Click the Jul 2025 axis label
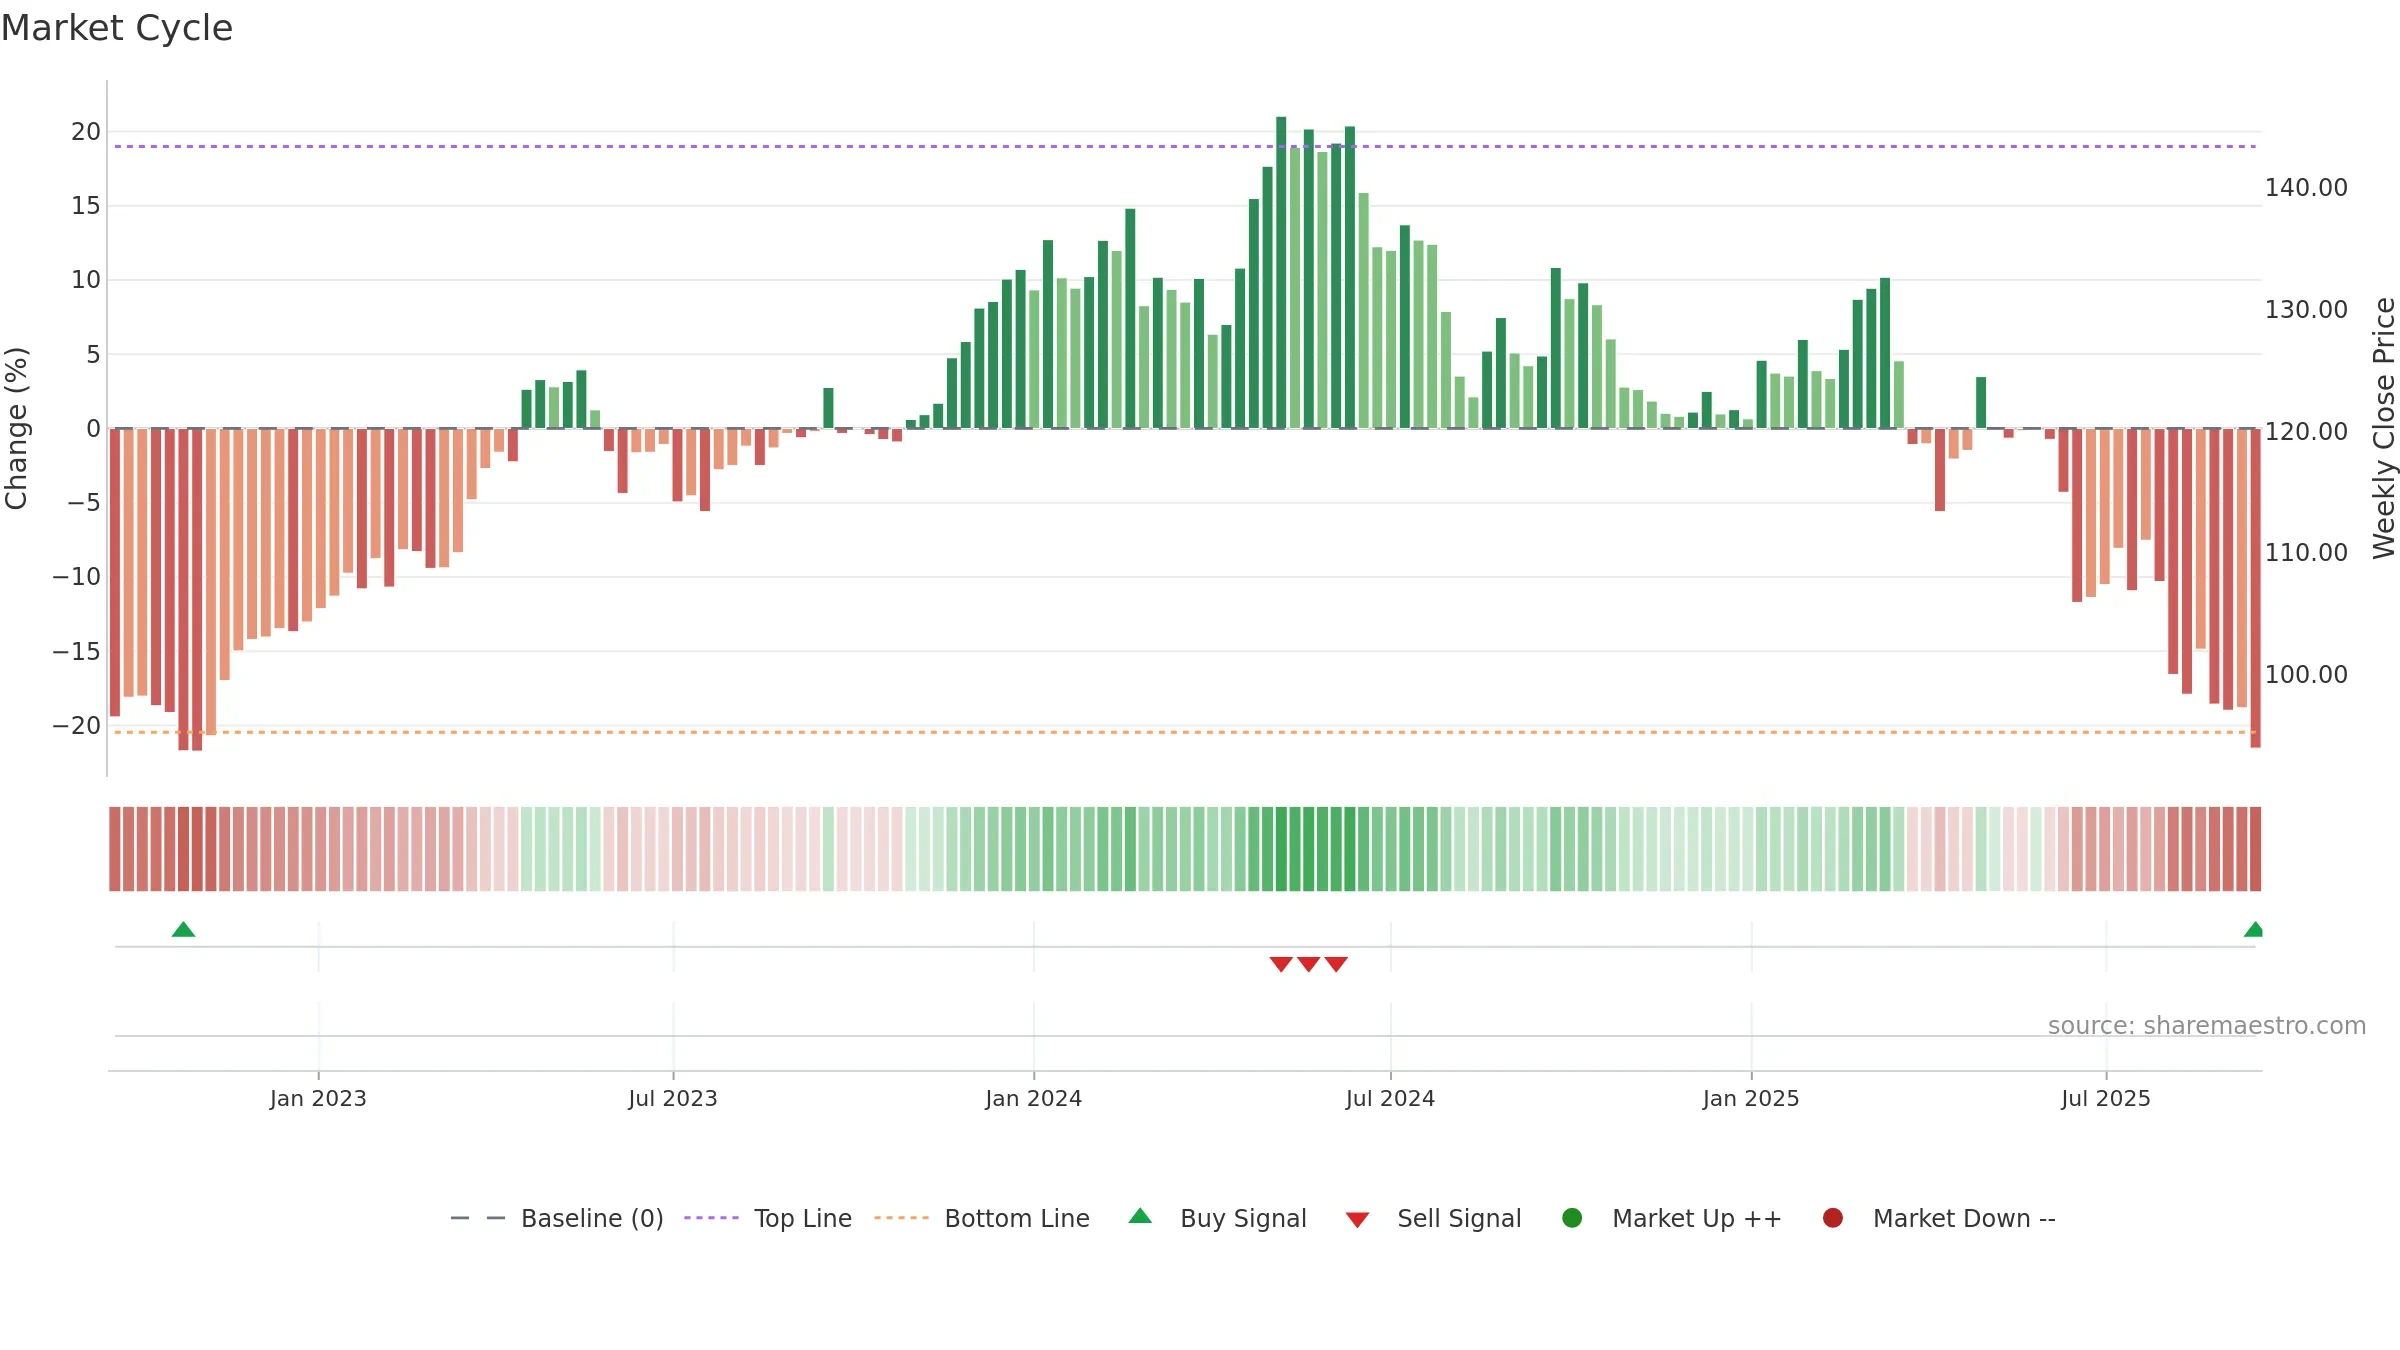The image size is (2400, 1350). 2106,1099
